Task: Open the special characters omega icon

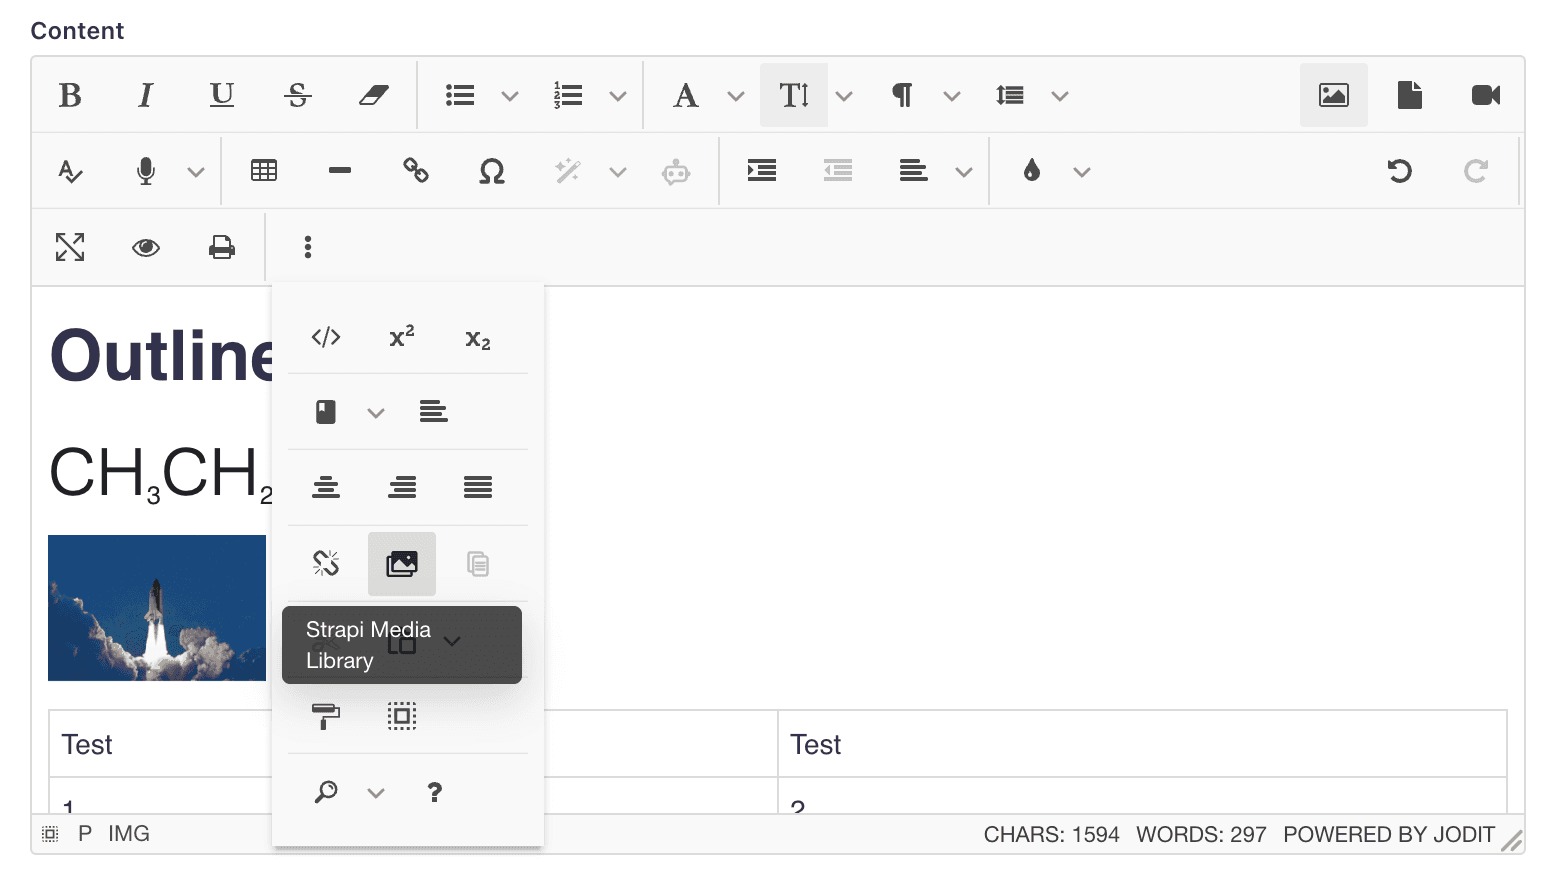Action: [491, 172]
